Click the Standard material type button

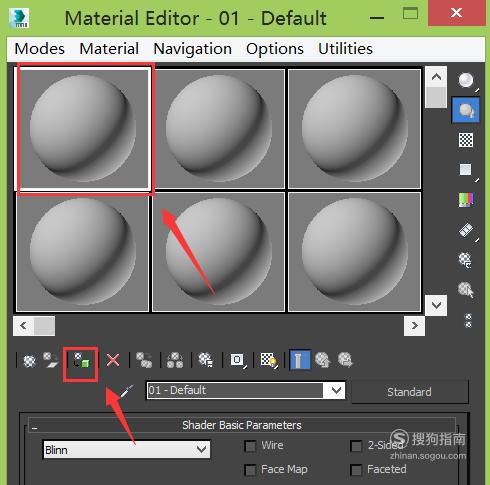[410, 392]
